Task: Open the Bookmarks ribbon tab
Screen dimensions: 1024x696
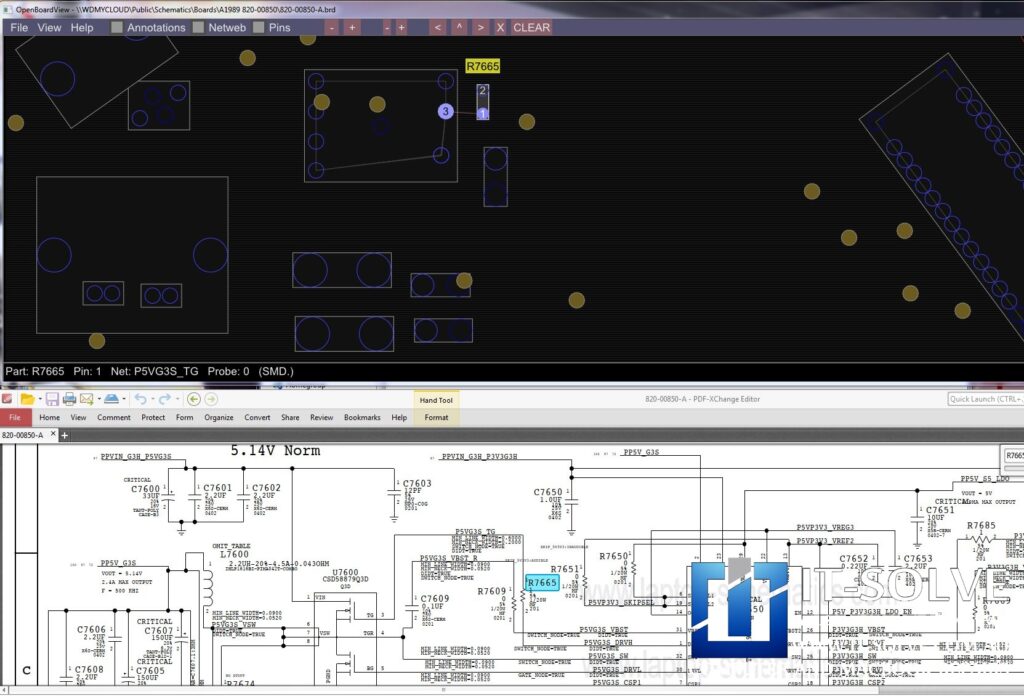Action: coord(362,417)
